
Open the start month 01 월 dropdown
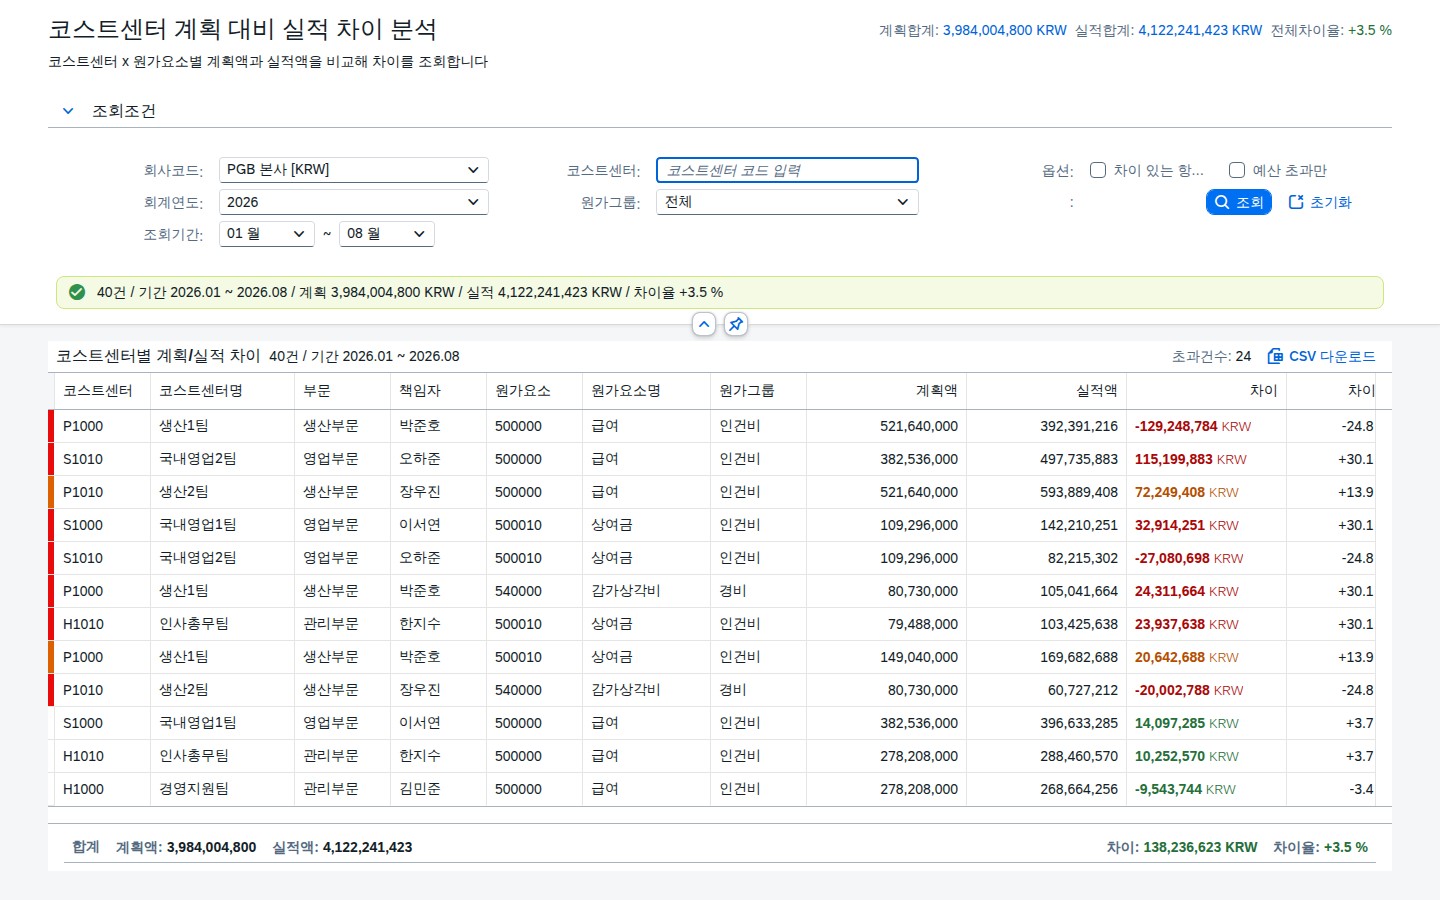coord(266,234)
